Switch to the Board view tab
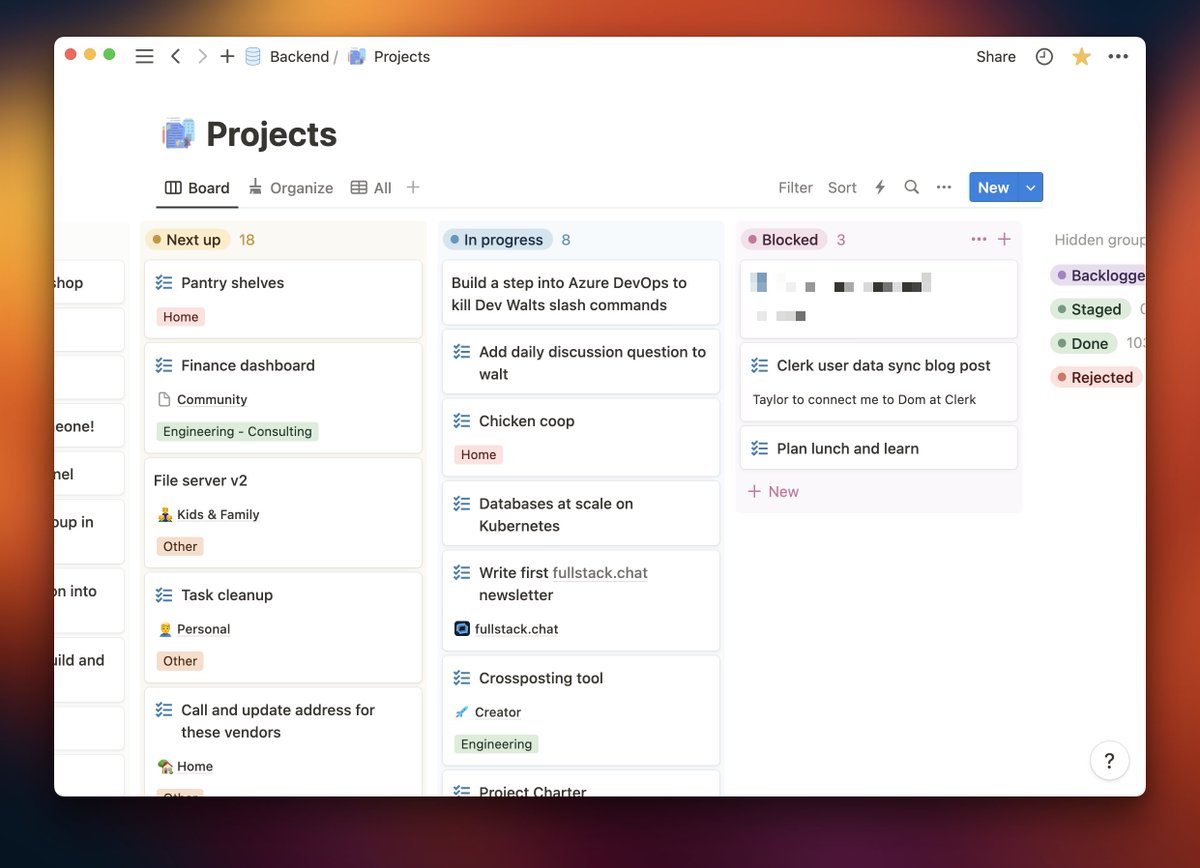This screenshot has height=868, width=1200. pyautogui.click(x=198, y=188)
